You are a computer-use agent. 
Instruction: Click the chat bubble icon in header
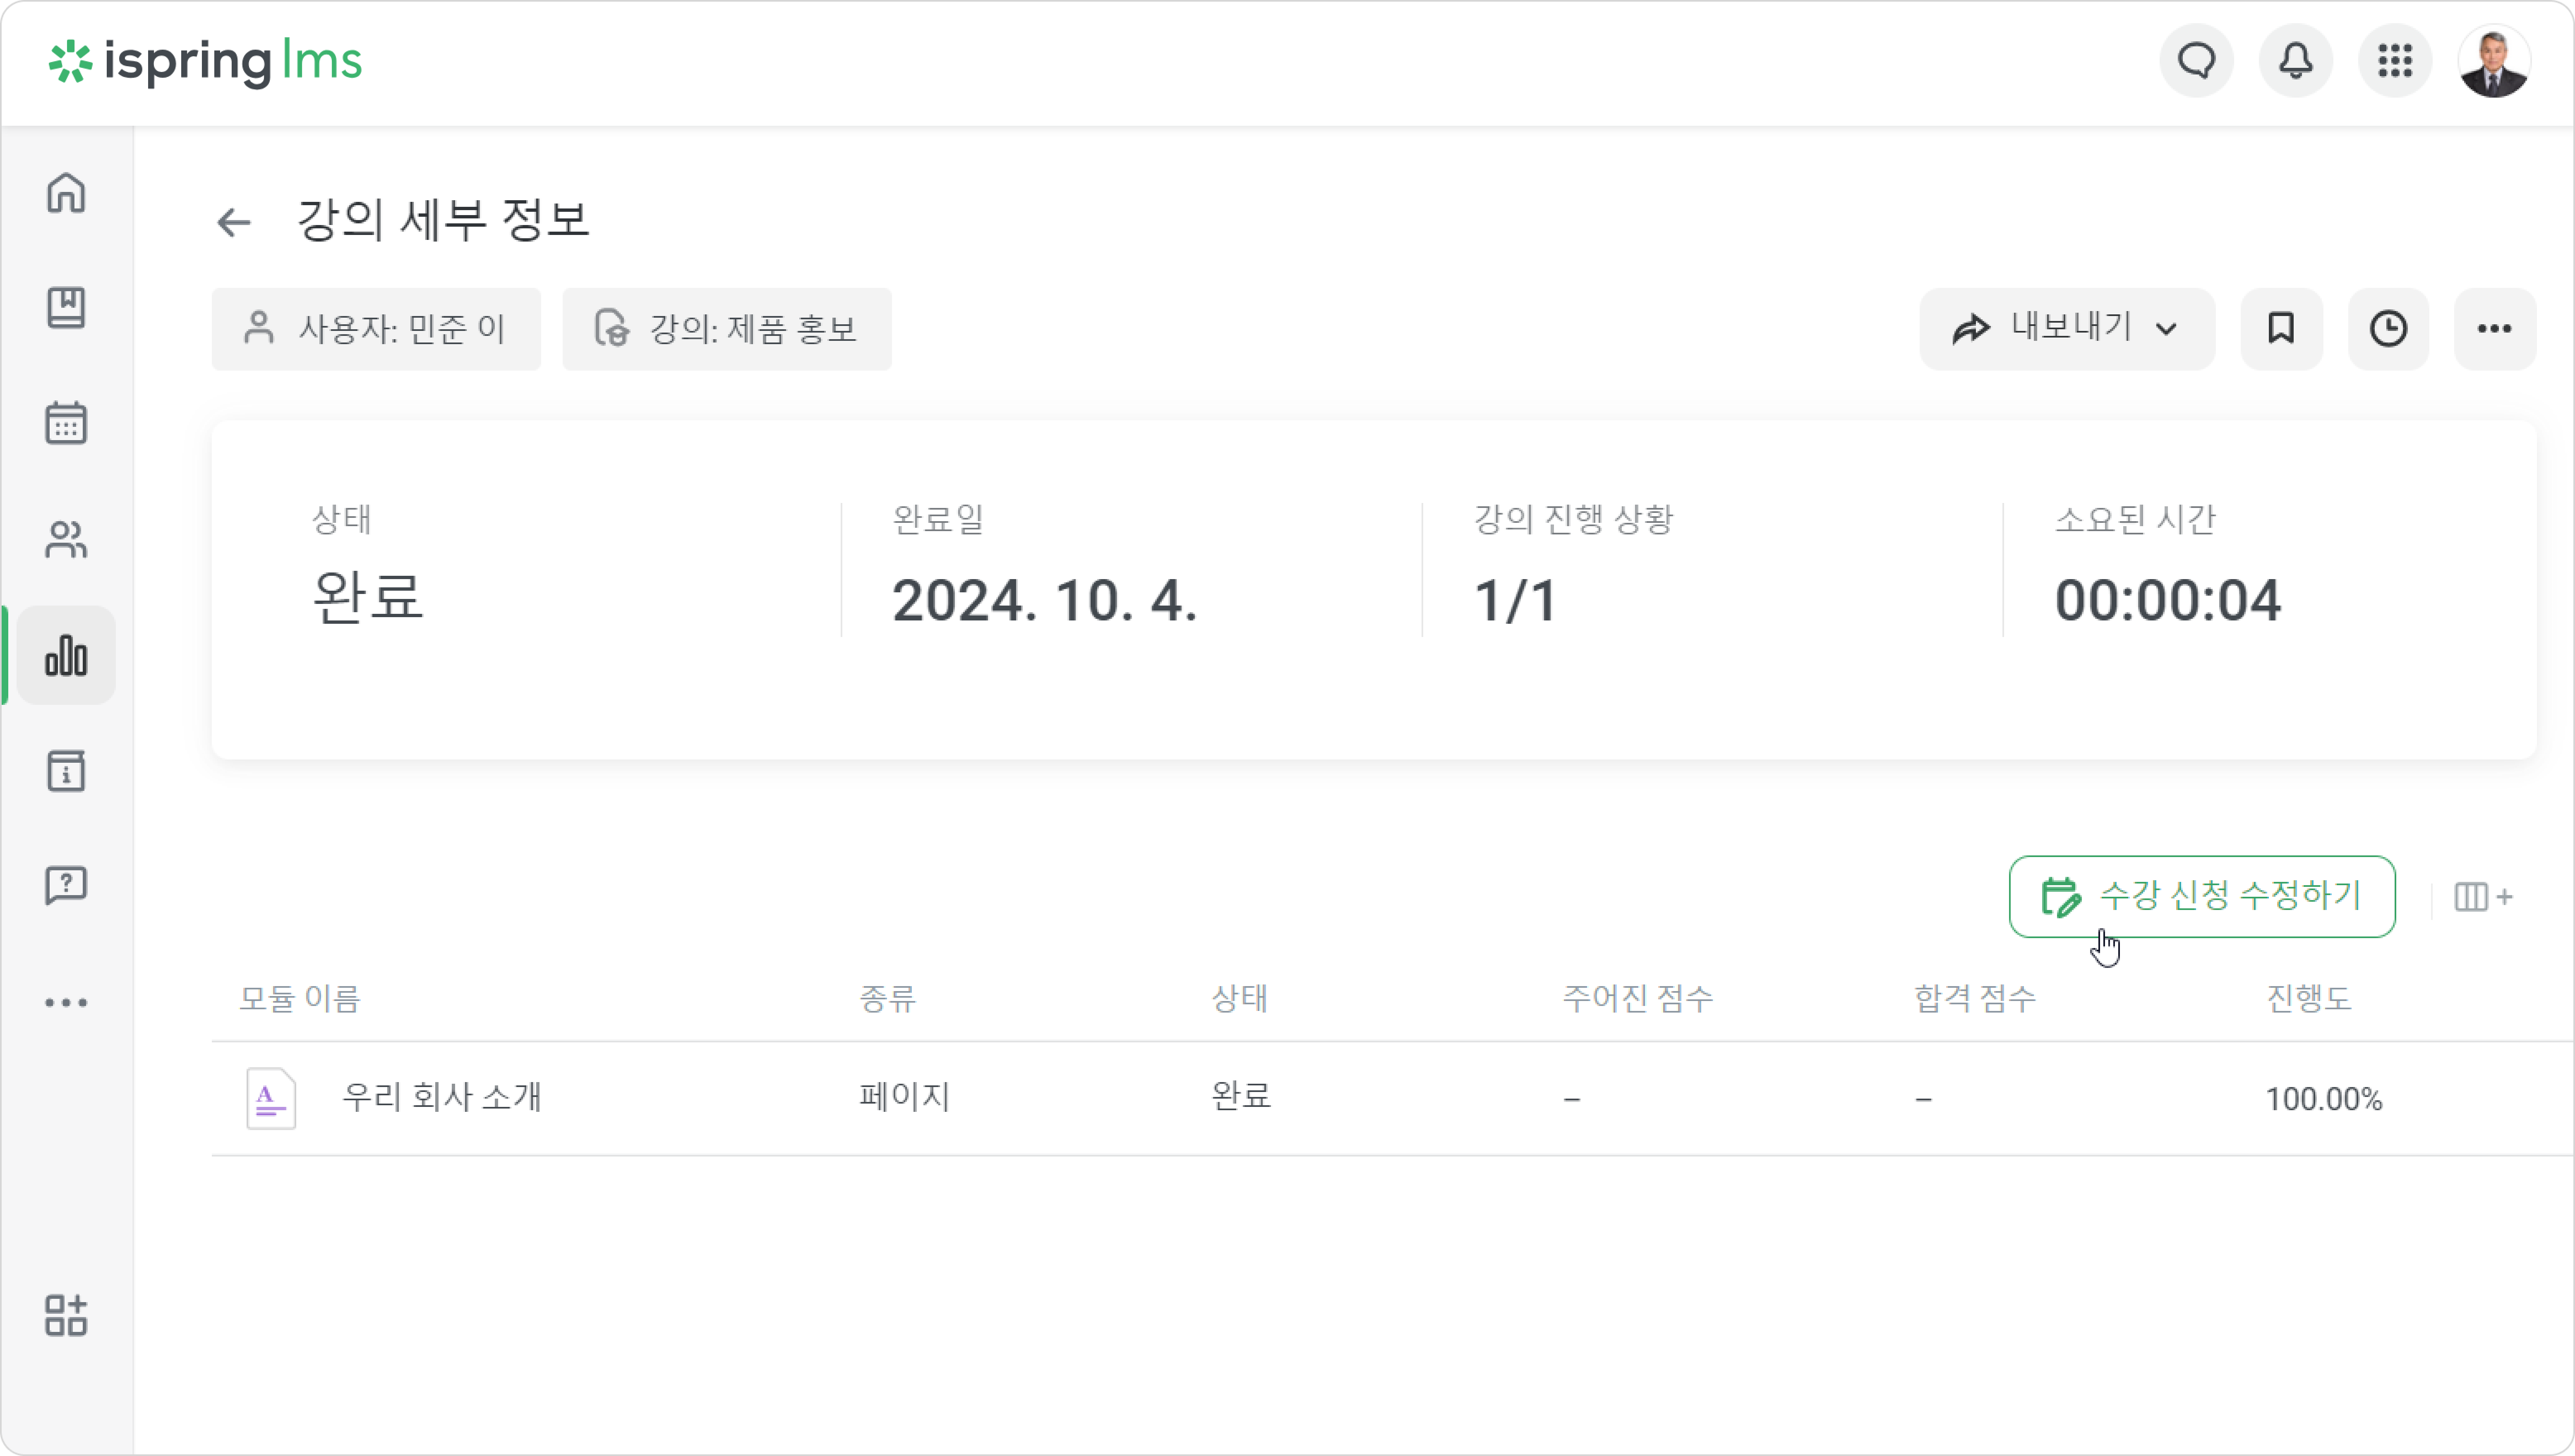point(2196,61)
